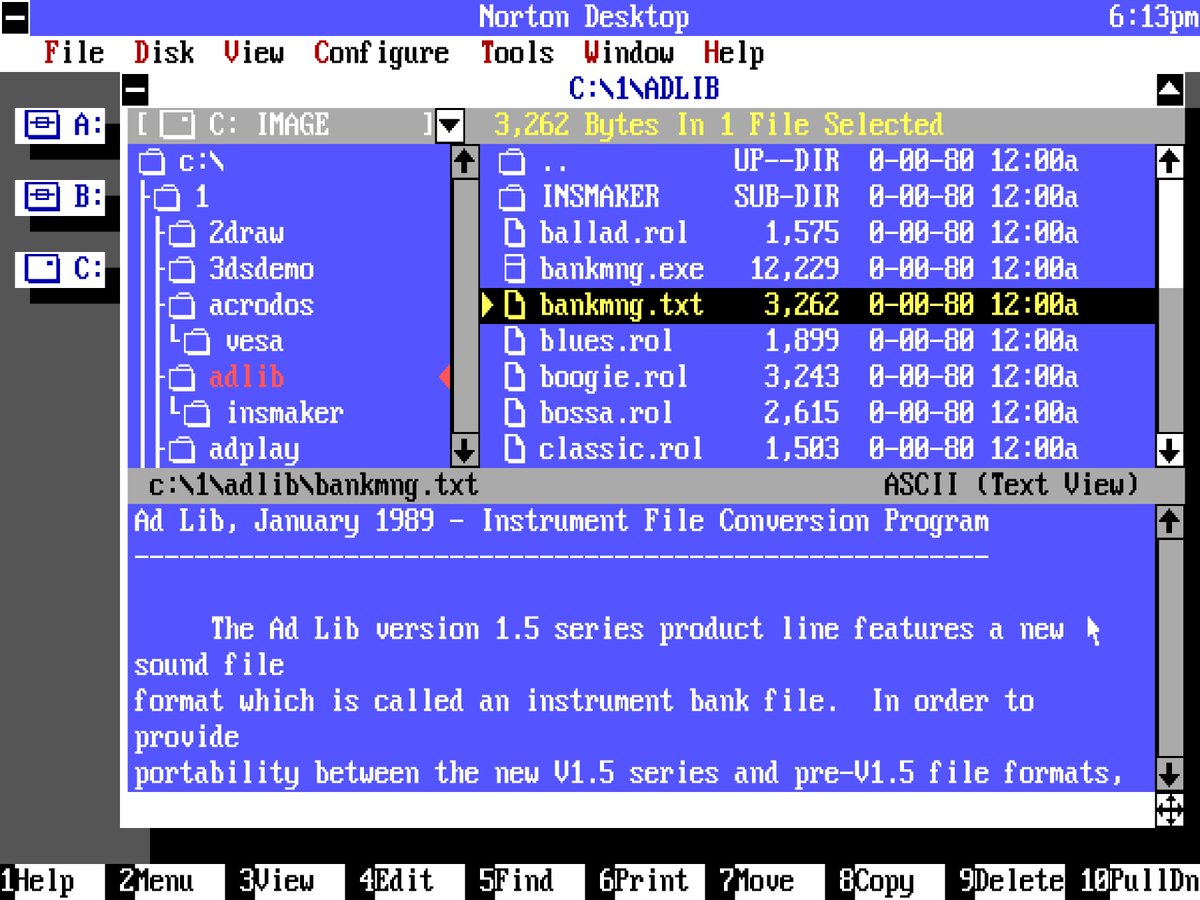Open the Help menu
Image resolution: width=1200 pixels, height=900 pixels.
(734, 53)
